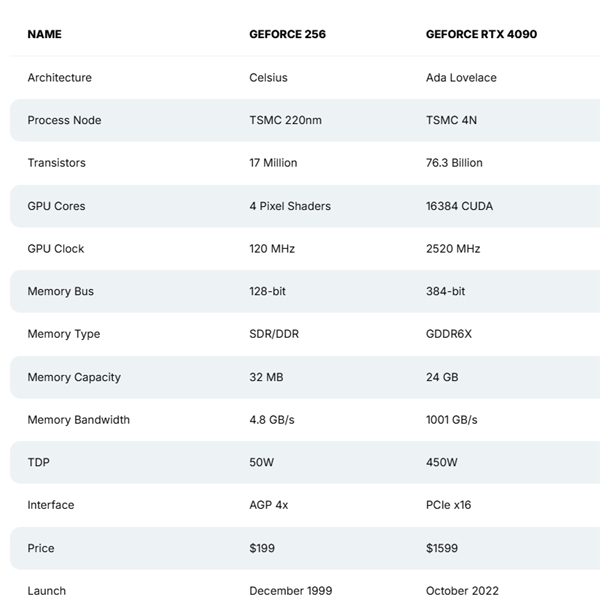
Task: Click the 32 MB memory capacity value
Action: coord(266,377)
